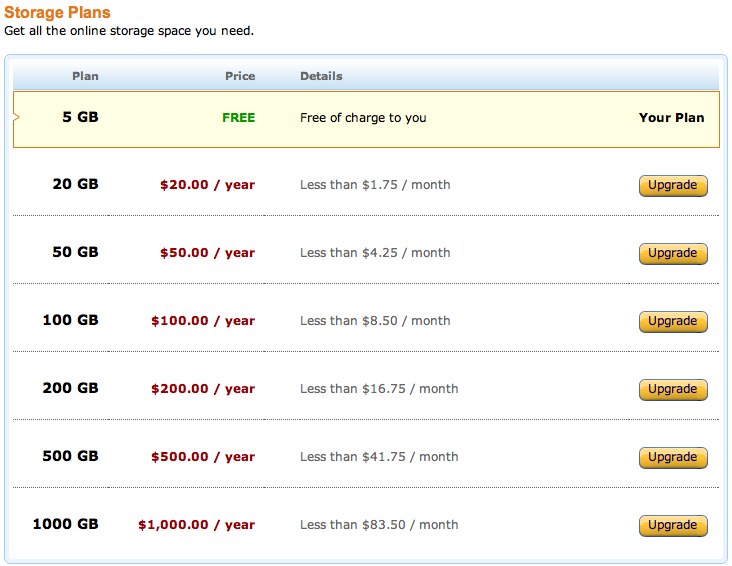Select Upgrade for the 1000 GB plan
Viewport: 732px width, 566px height.
[672, 525]
